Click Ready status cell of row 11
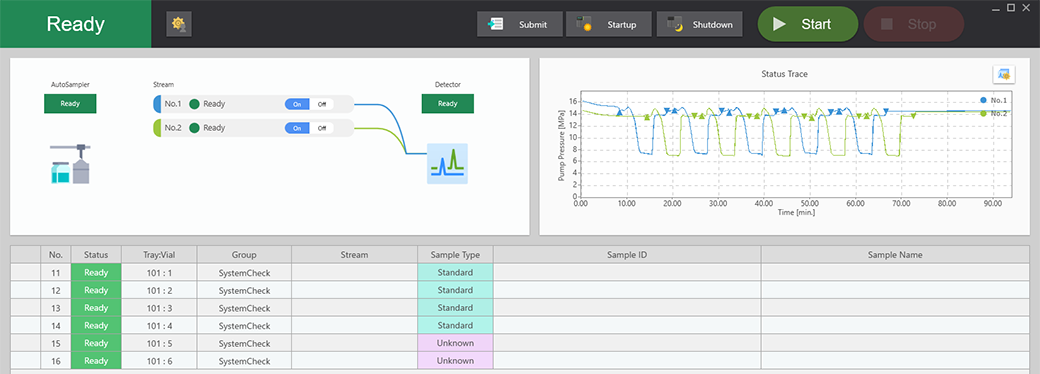 click(x=96, y=273)
